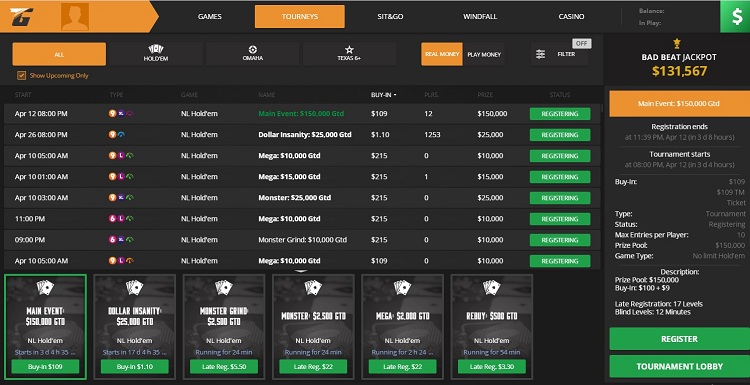Select the Texas 6+ star icon

point(349,49)
